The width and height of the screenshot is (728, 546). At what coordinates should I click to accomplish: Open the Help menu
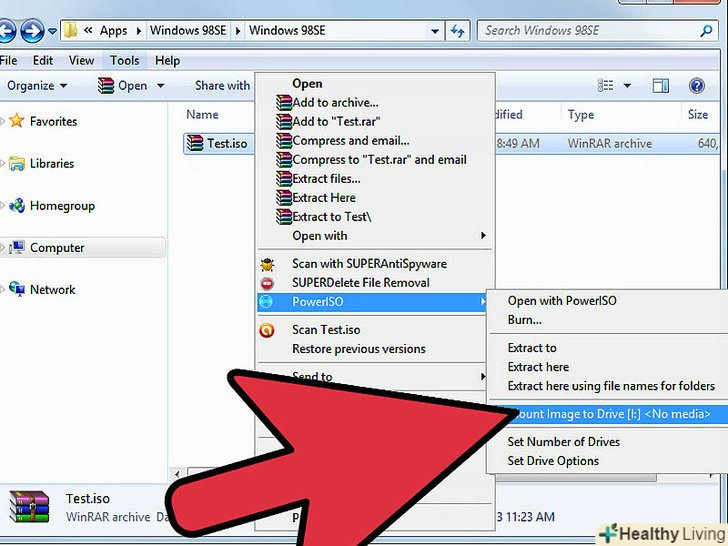167,60
